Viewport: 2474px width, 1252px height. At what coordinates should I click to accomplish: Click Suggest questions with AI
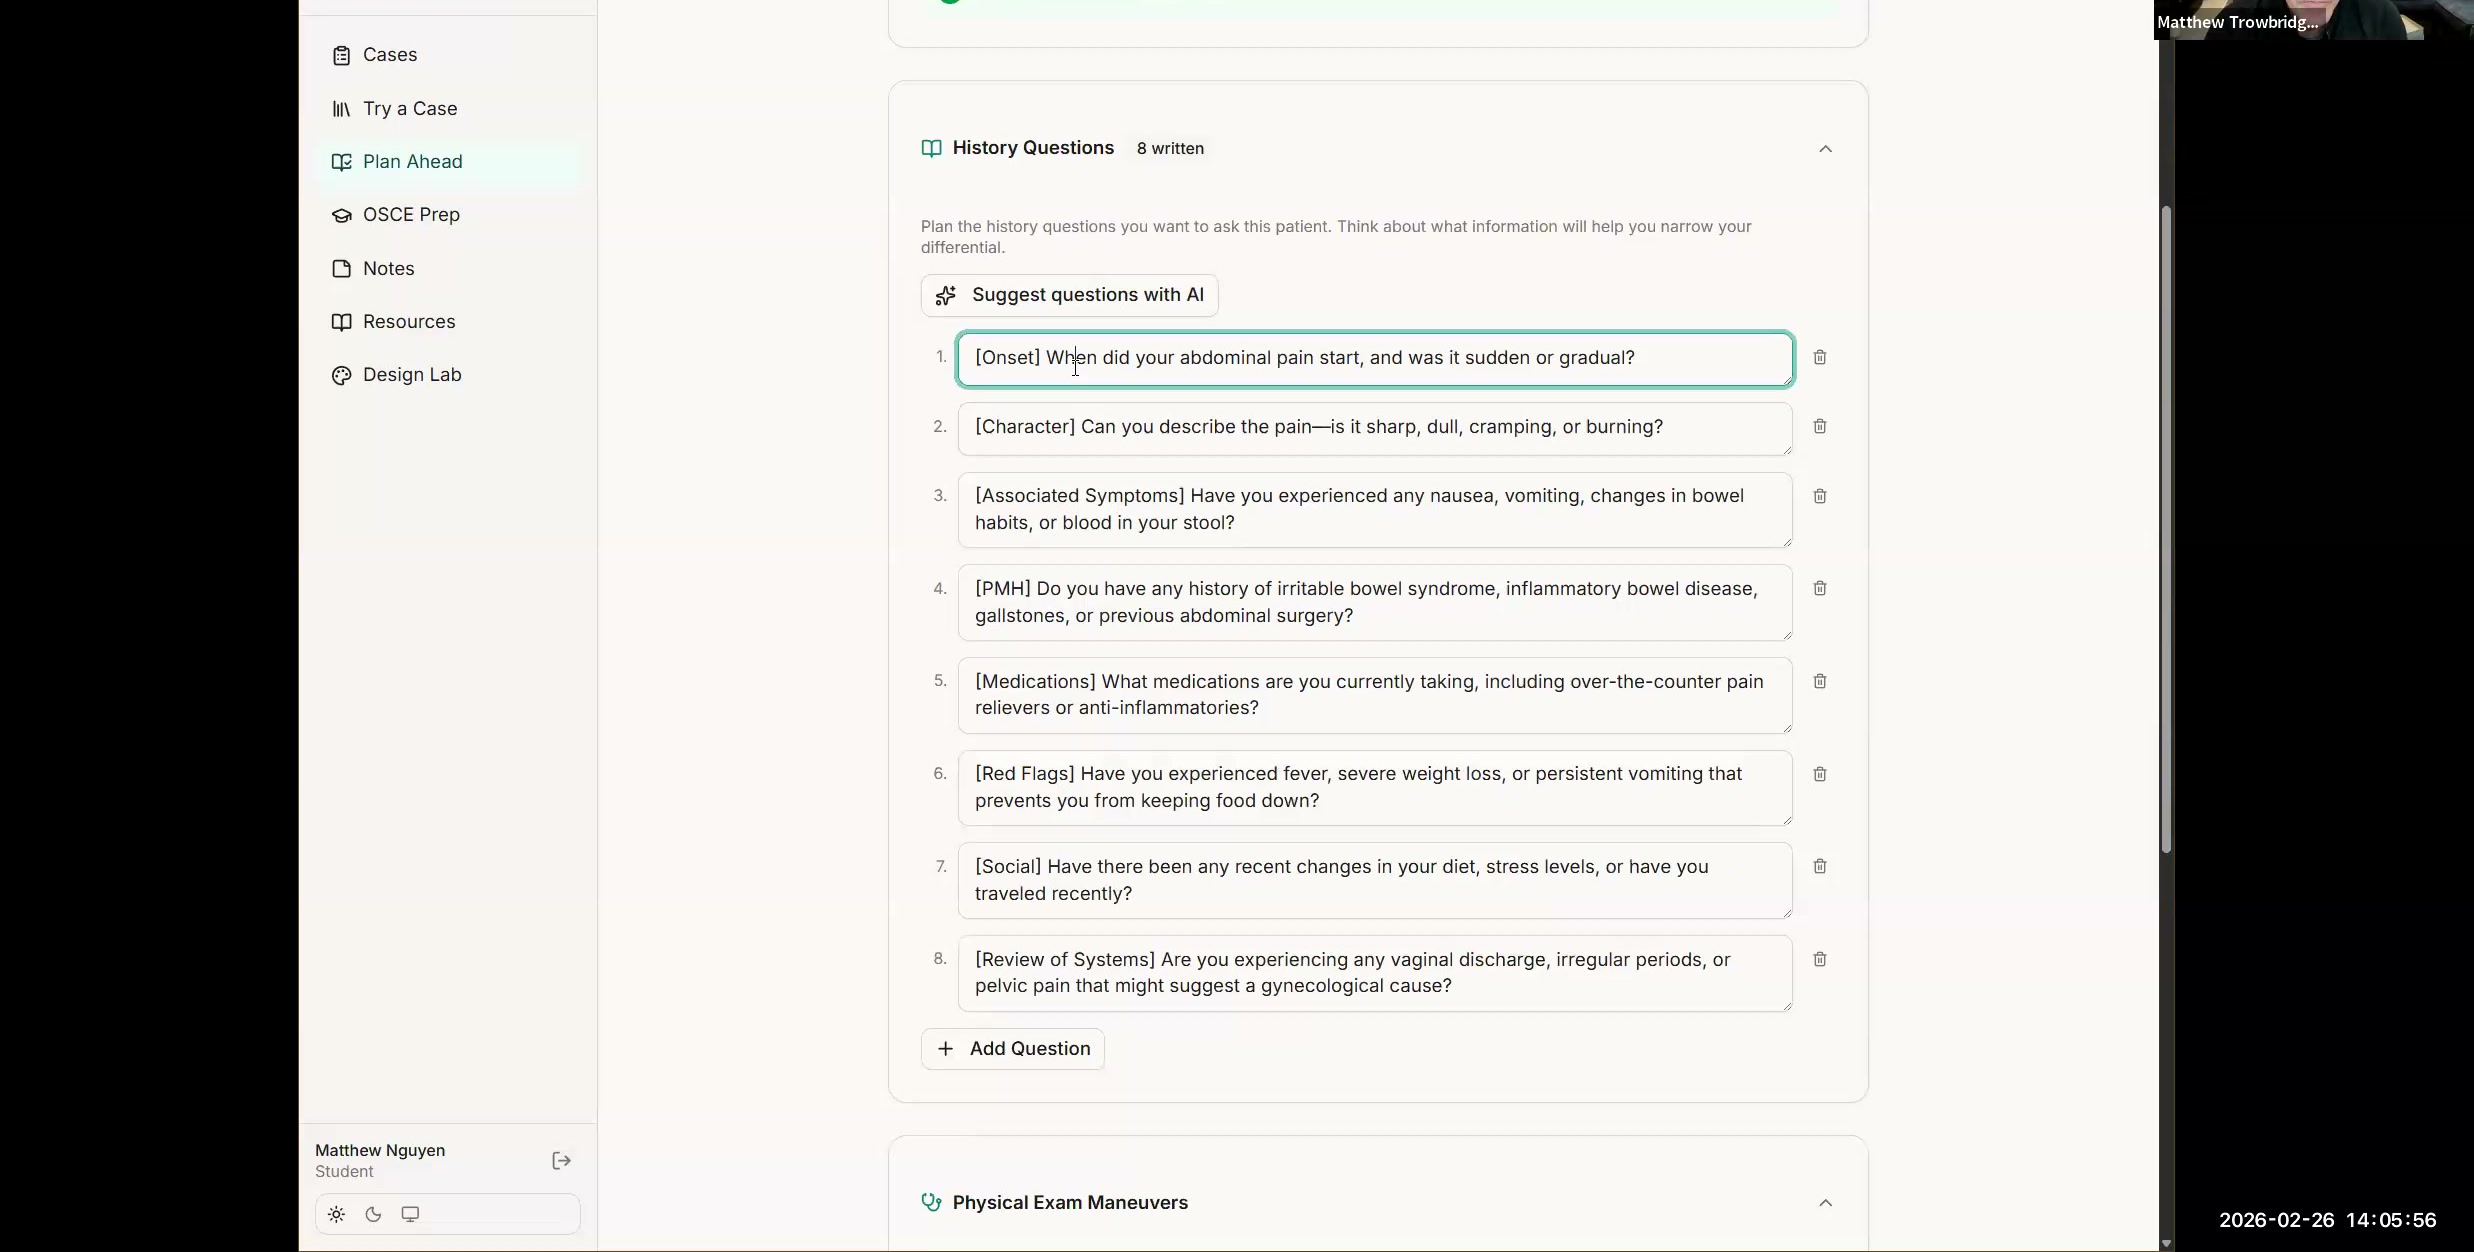1068,294
